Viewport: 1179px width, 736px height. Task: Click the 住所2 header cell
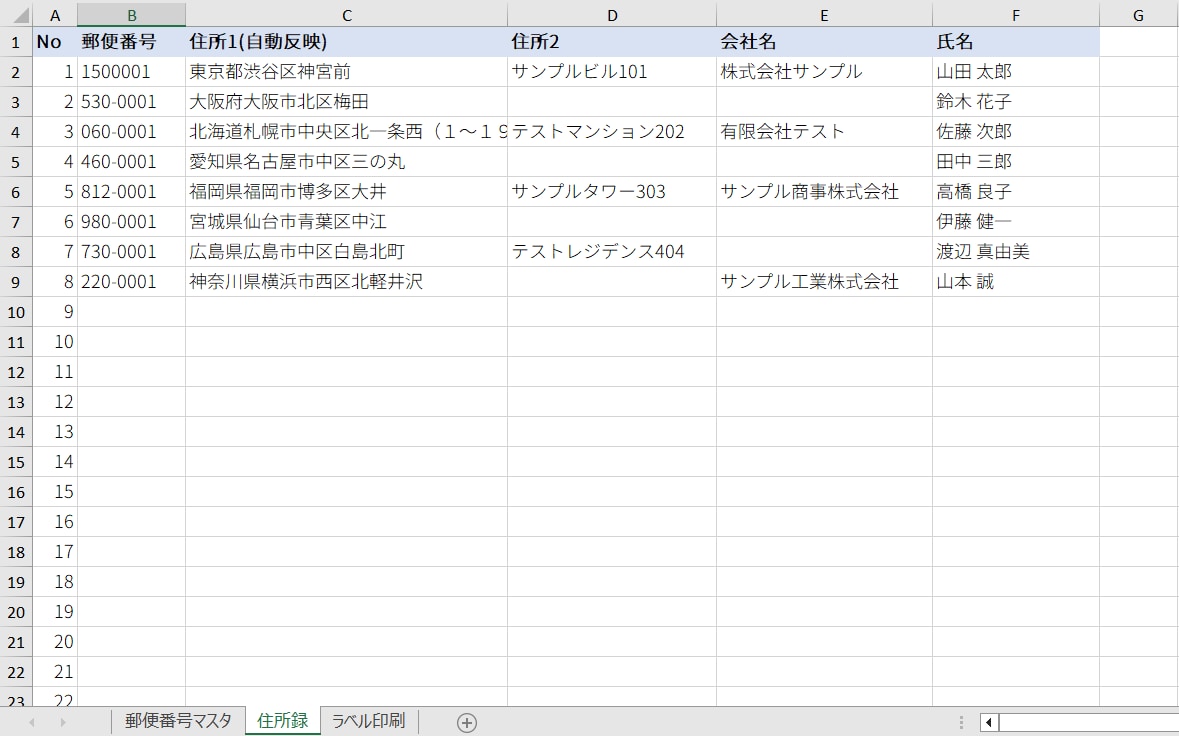pos(612,42)
